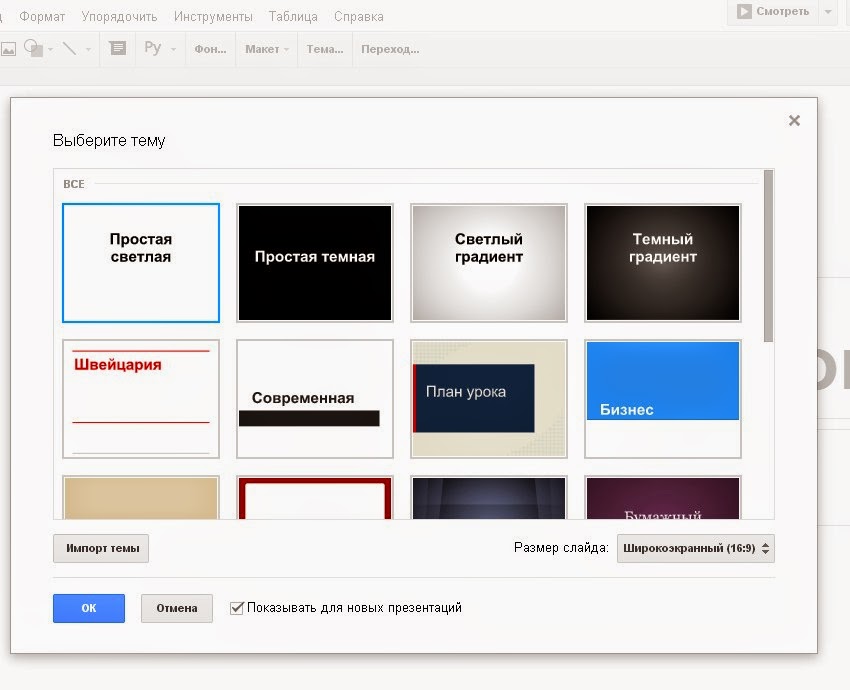850x690 pixels.
Task: Click the shapes tool icon
Action: click(x=34, y=48)
